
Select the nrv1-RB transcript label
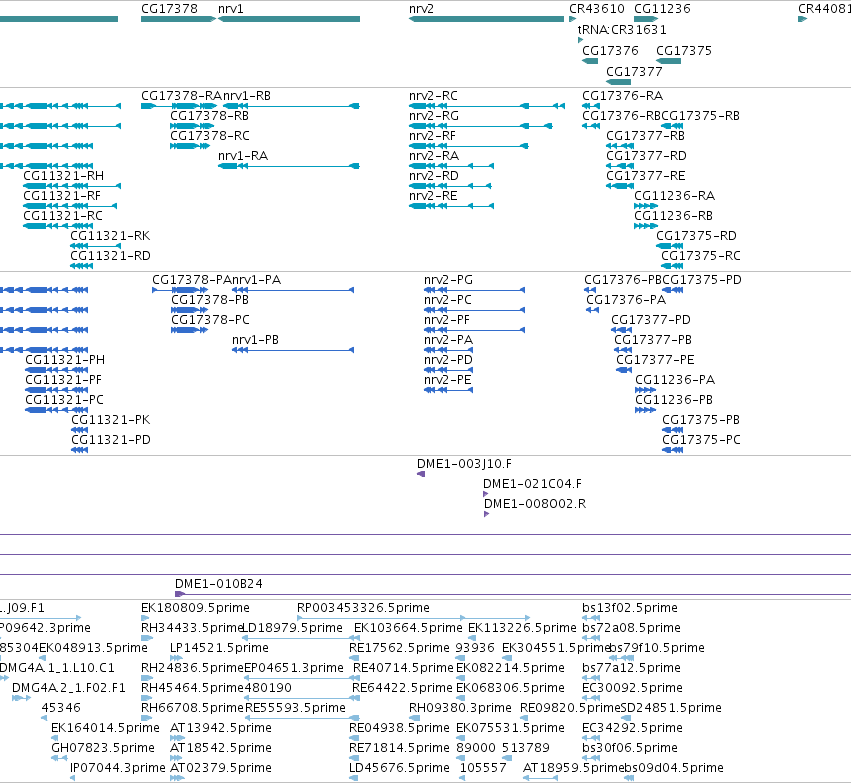coord(247,96)
